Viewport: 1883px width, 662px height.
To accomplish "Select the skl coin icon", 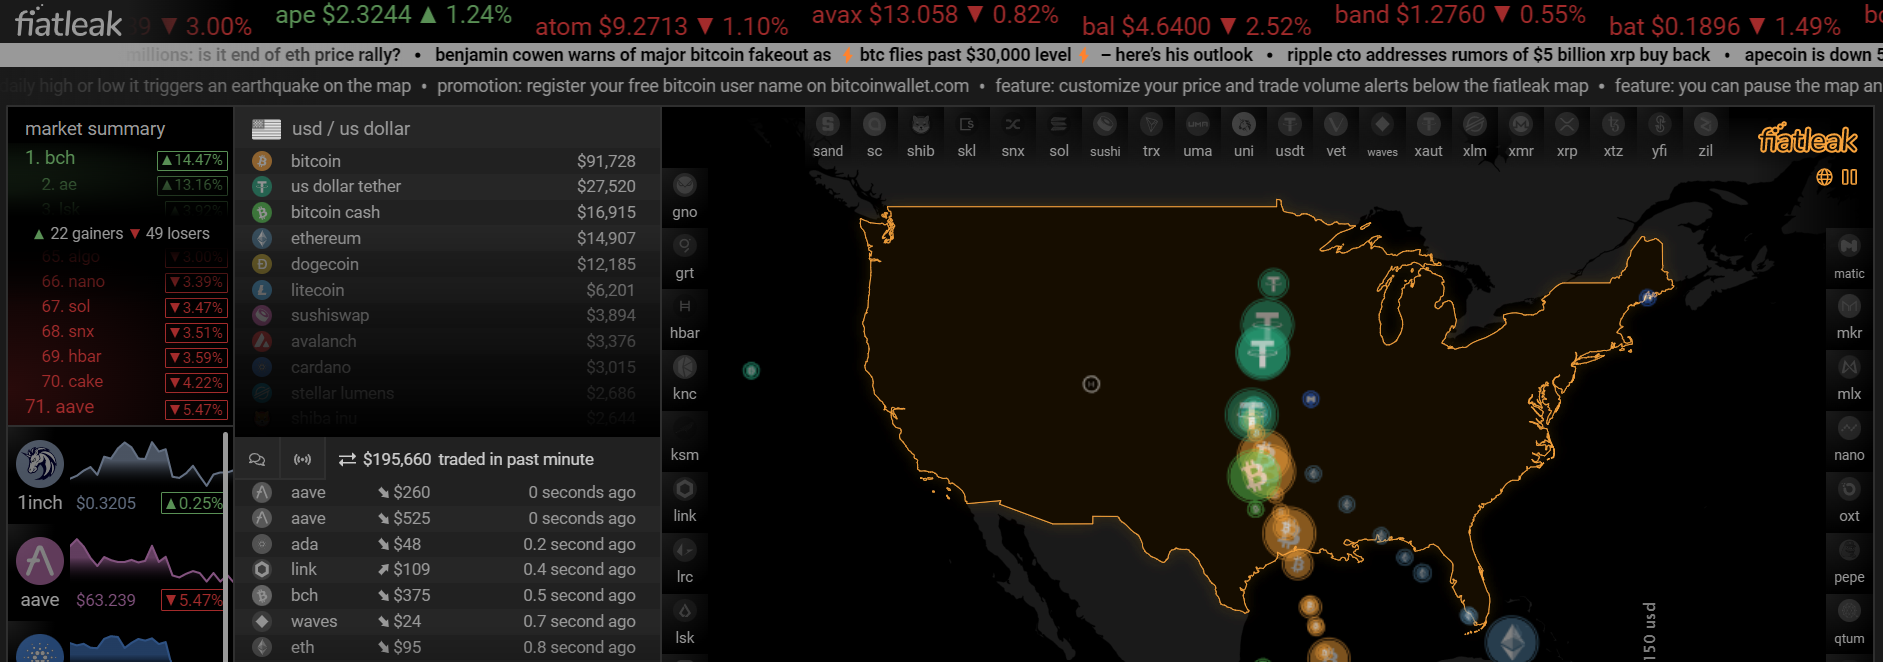I will point(966,125).
